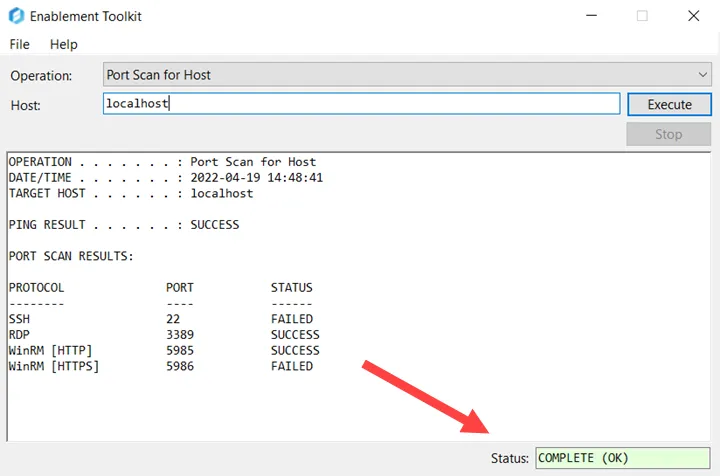The image size is (720, 476).
Task: Click port 3389 in RDP row
Action: coord(180,335)
